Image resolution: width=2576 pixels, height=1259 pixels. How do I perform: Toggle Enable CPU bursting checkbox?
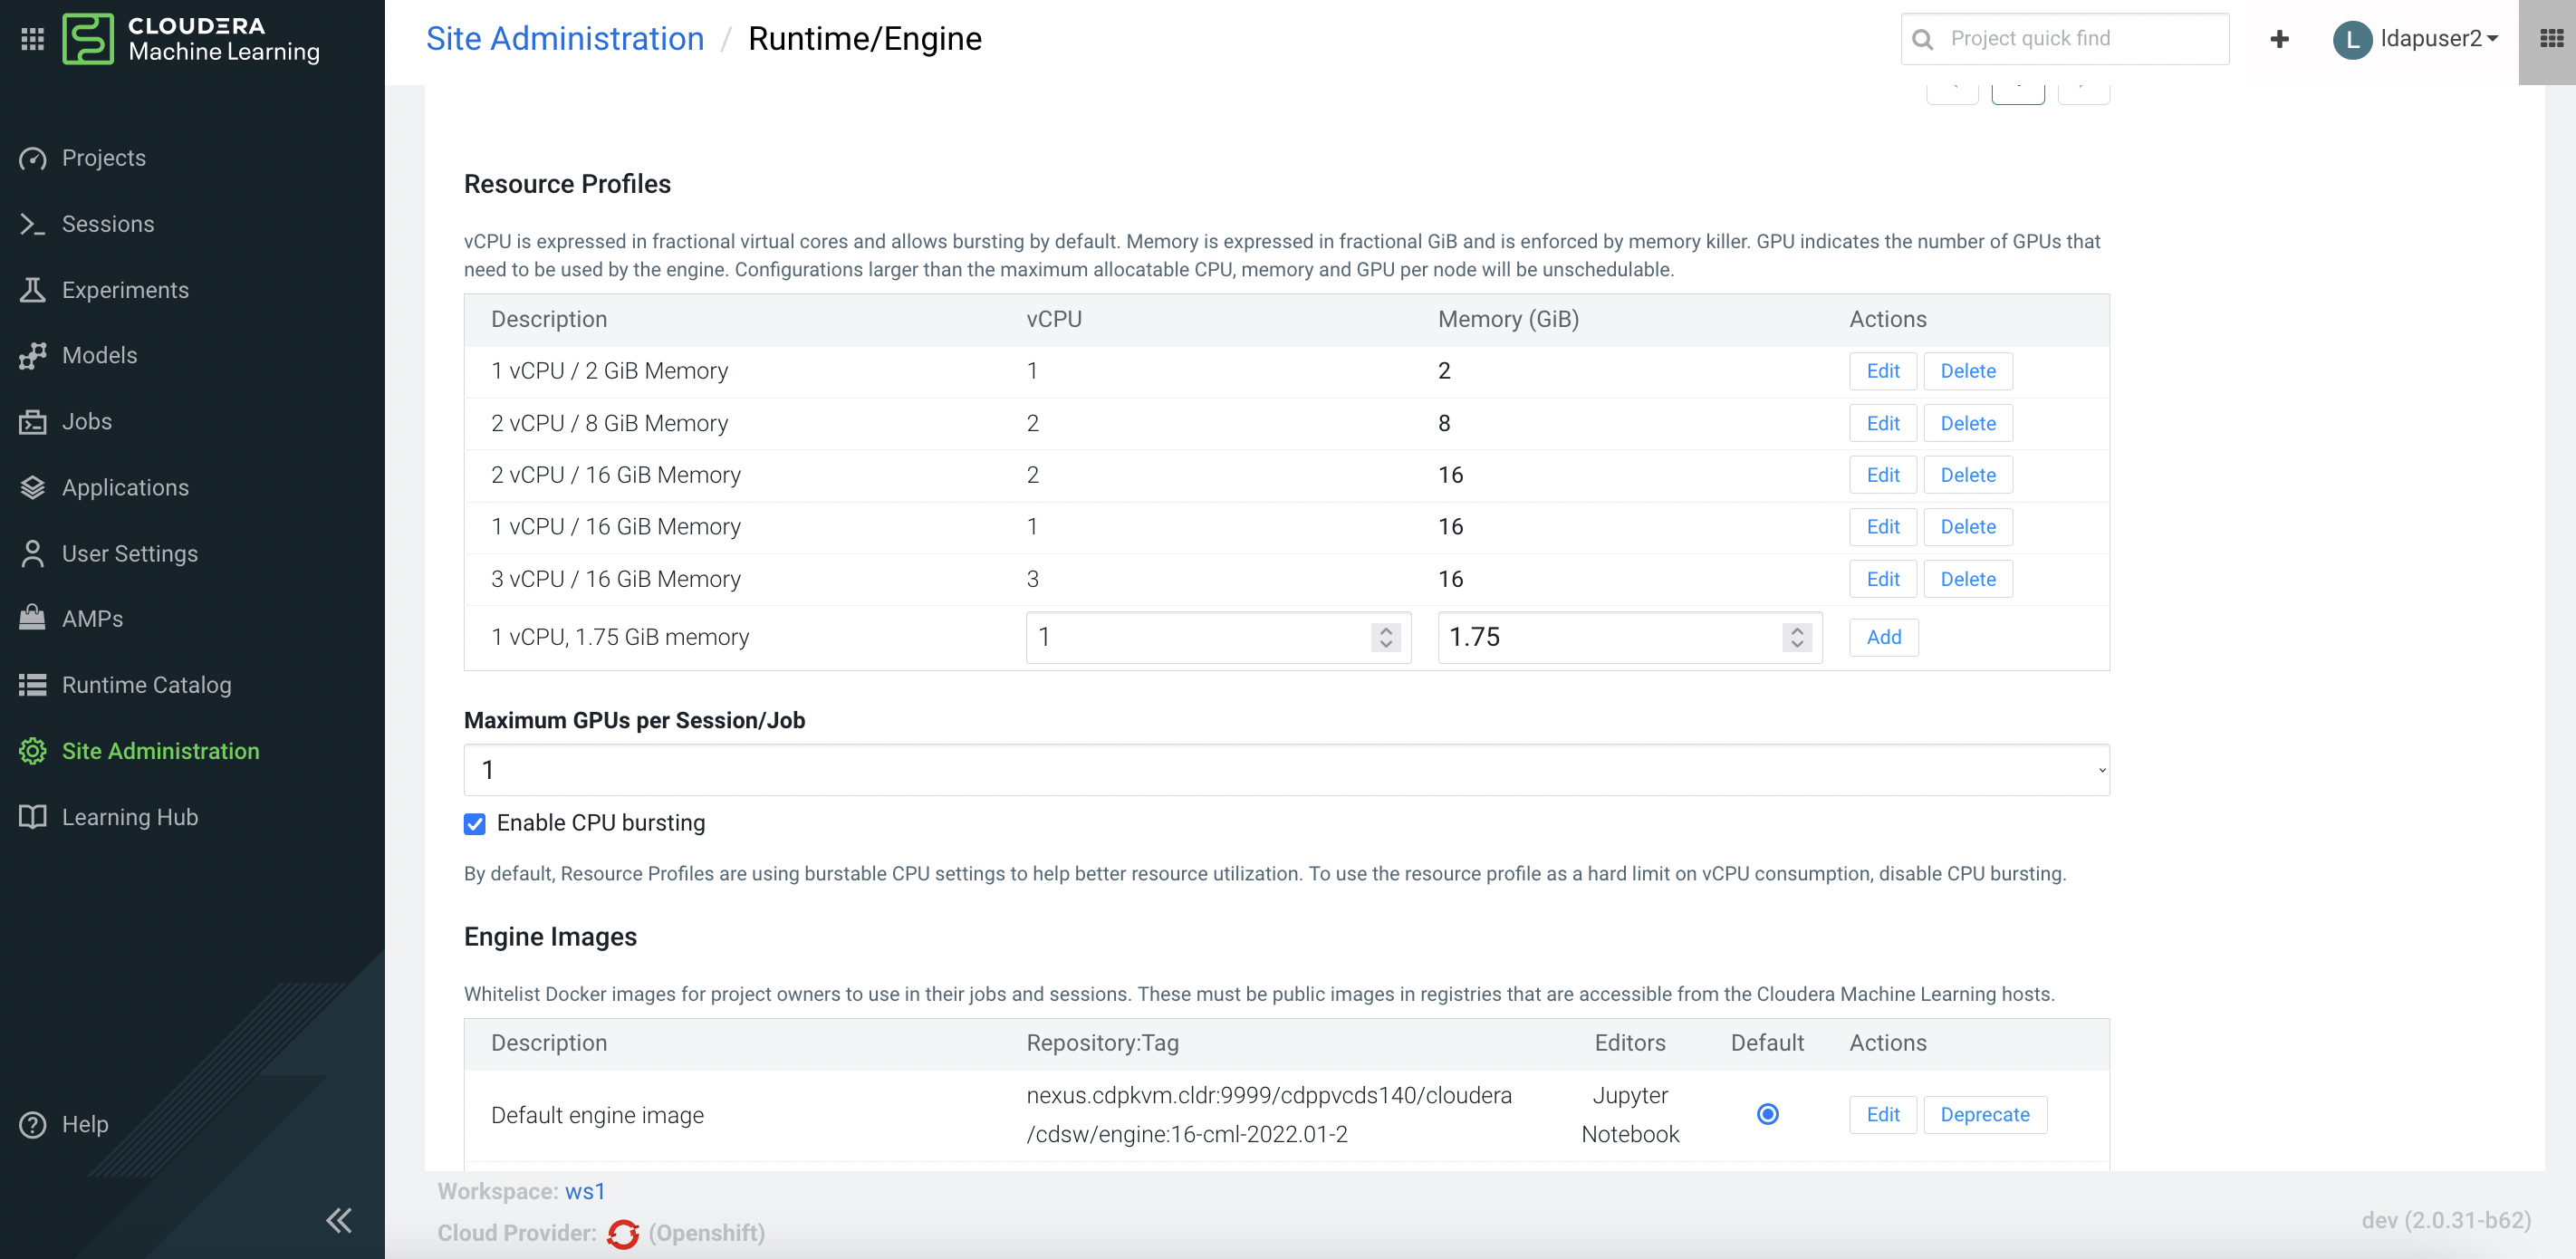pyautogui.click(x=475, y=823)
